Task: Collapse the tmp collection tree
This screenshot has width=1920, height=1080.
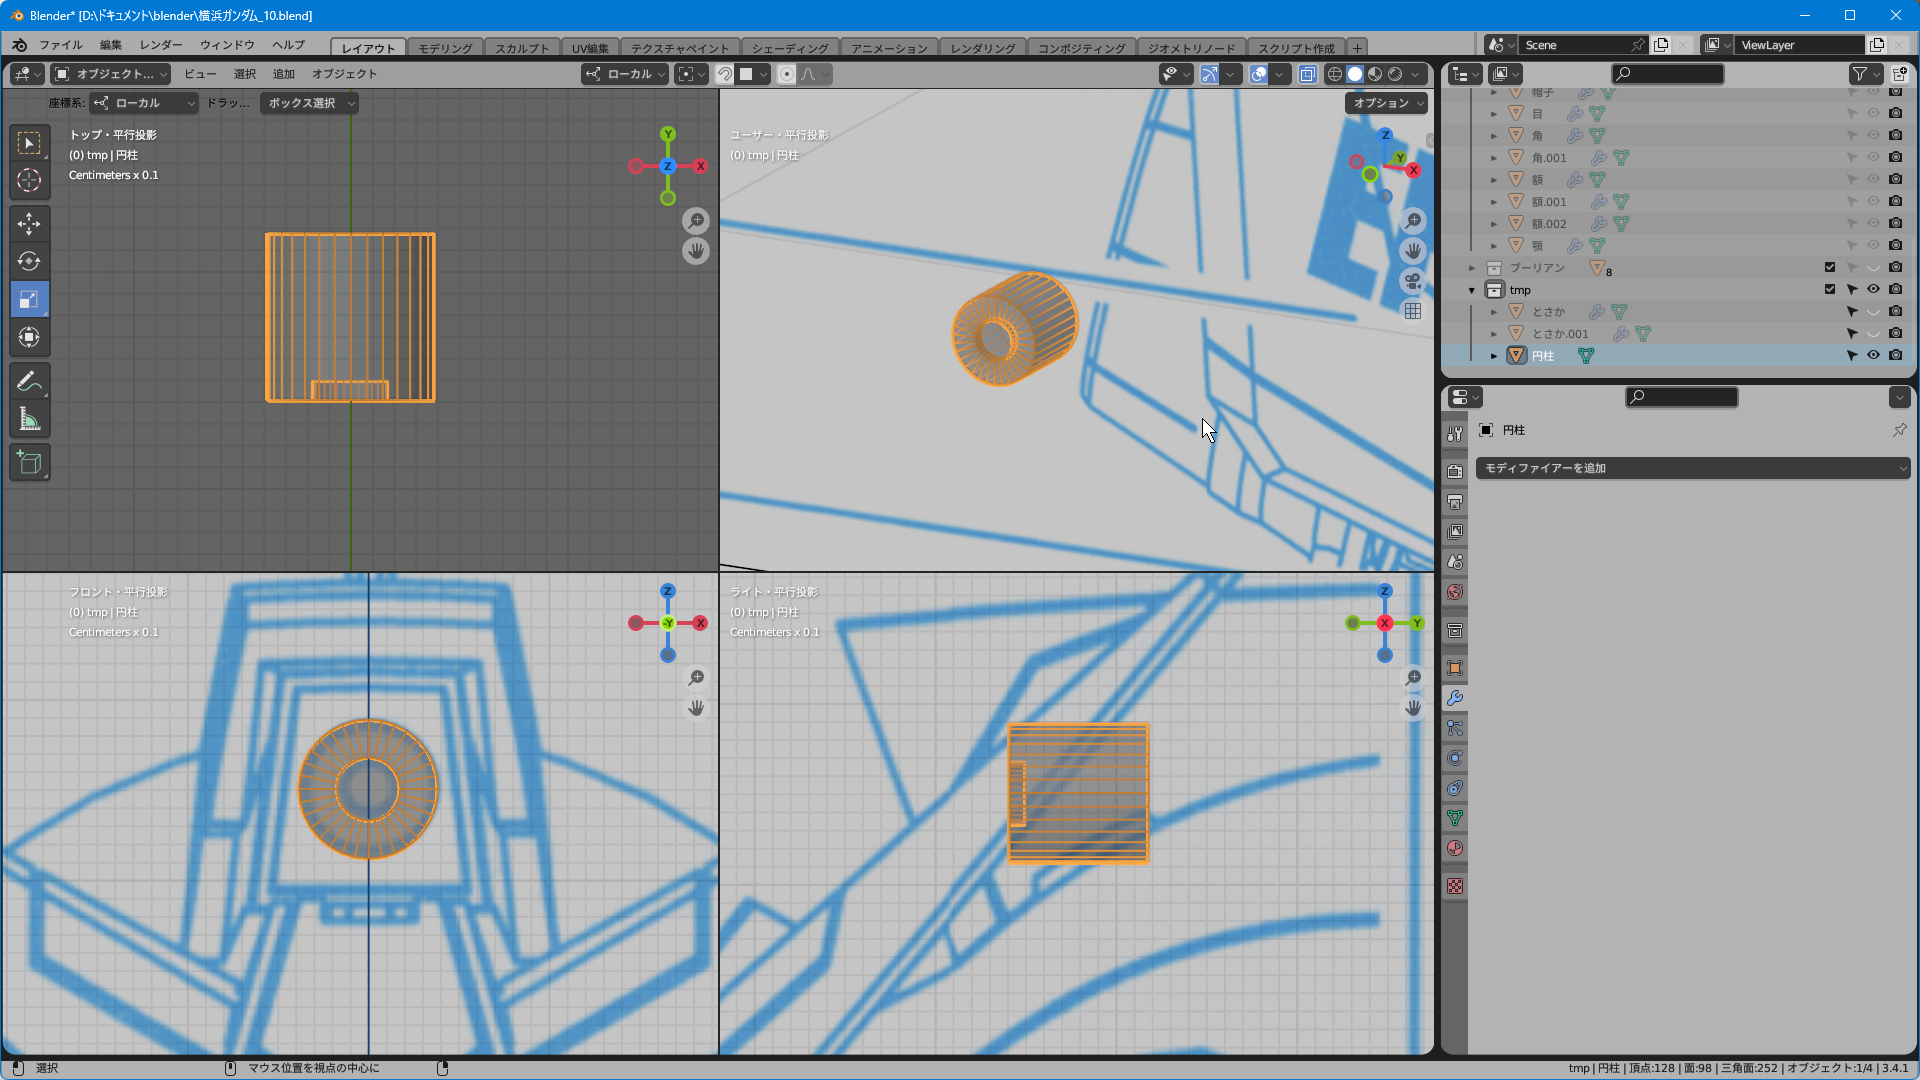Action: pyautogui.click(x=1471, y=290)
